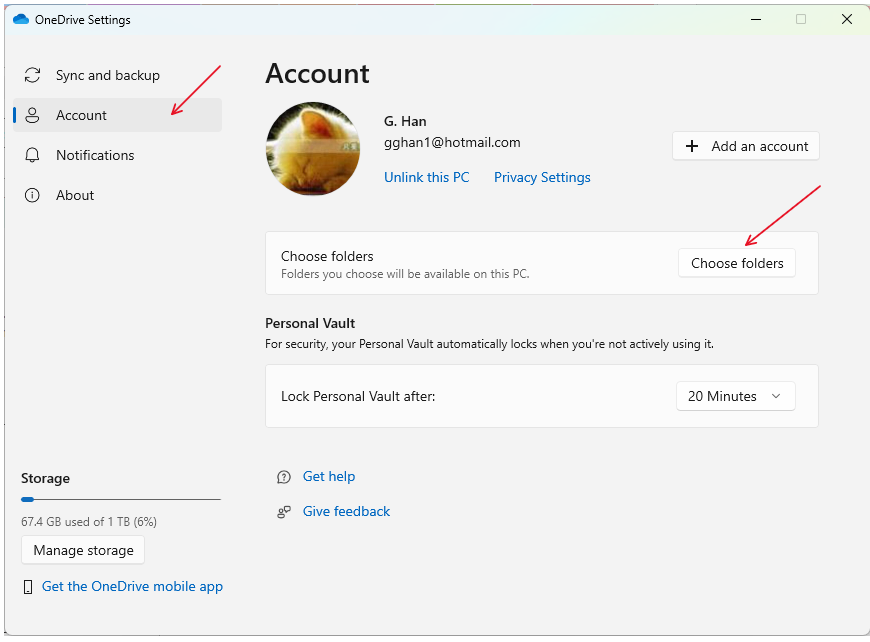Click the profile picture thumbnail

pyautogui.click(x=312, y=148)
